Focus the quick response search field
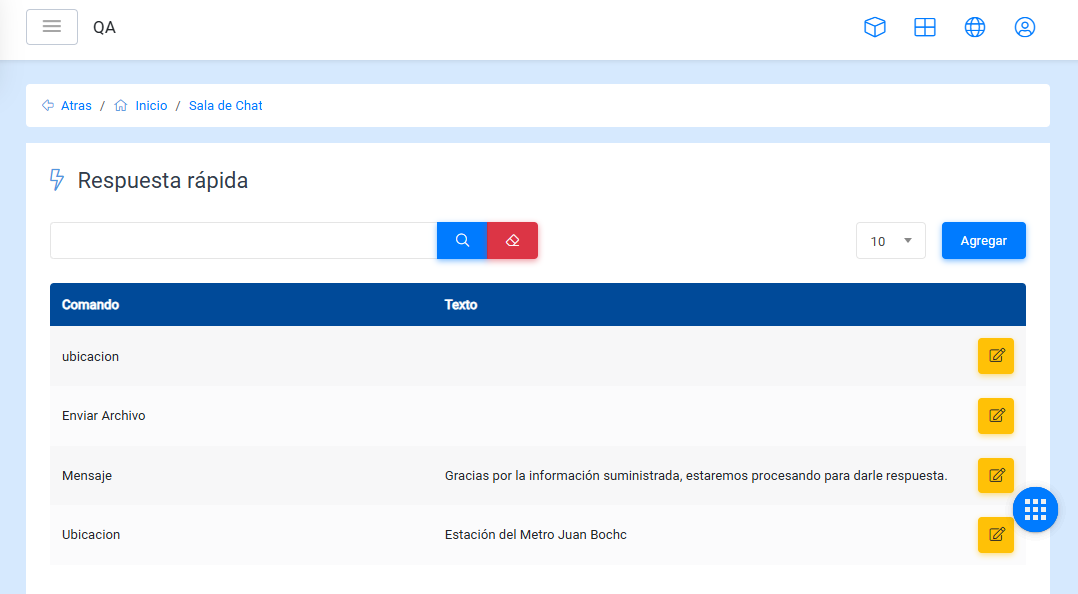Image resolution: width=1078 pixels, height=594 pixels. pos(243,241)
